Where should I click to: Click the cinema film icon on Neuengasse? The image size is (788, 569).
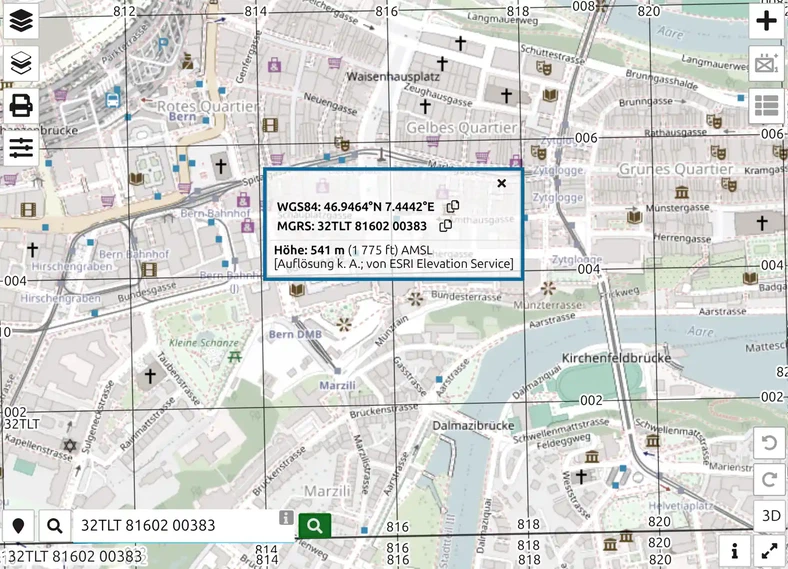click(270, 125)
